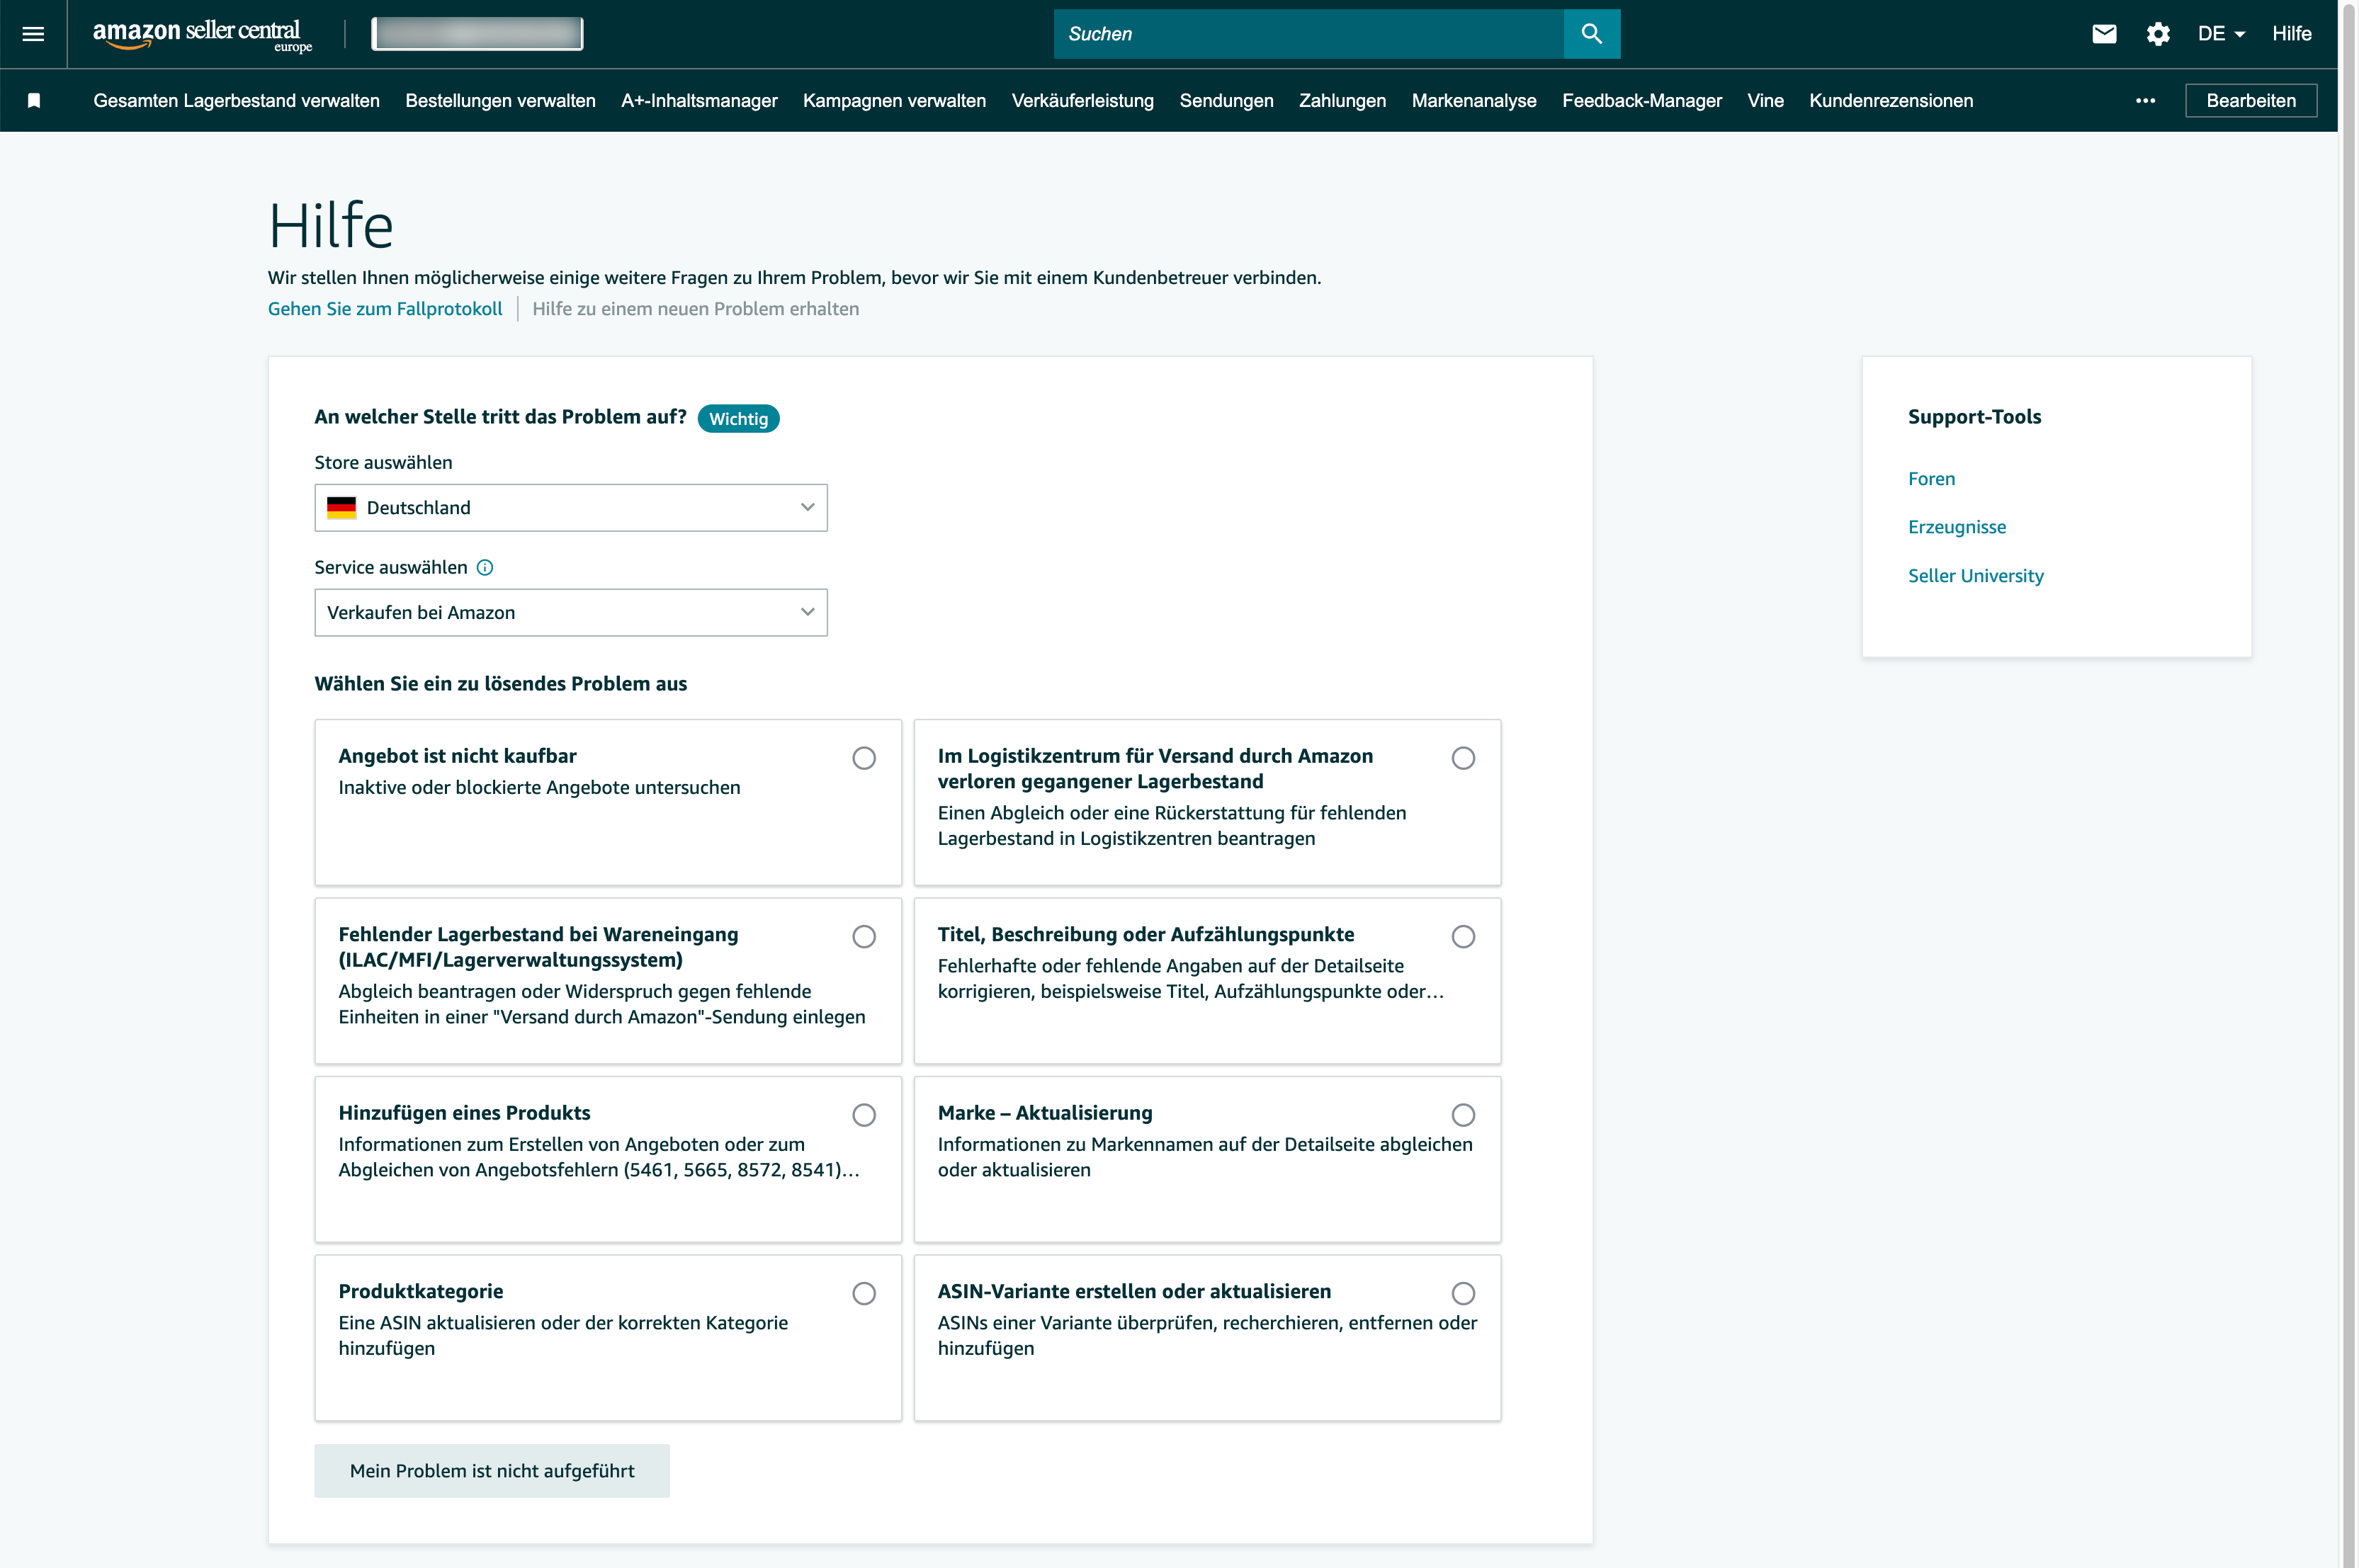
Task: Expand the DE language selector
Action: tap(2221, 34)
